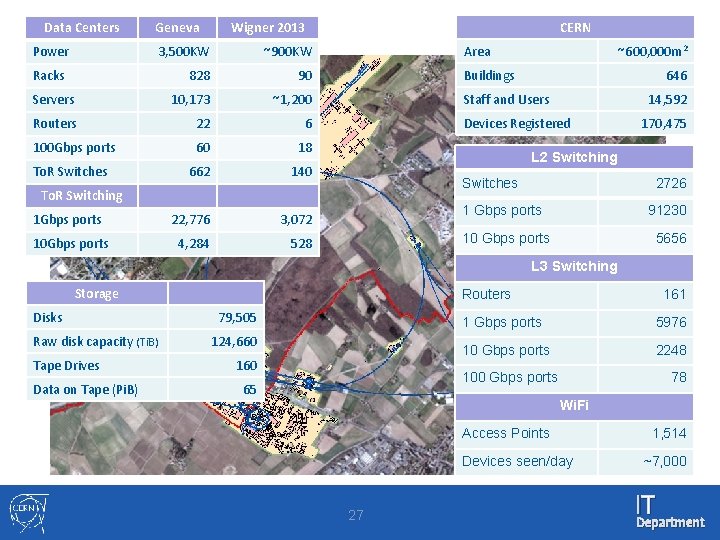This screenshot has width=720, height=540.
Task: Select the 10,173 servers value
Action: pos(191,100)
